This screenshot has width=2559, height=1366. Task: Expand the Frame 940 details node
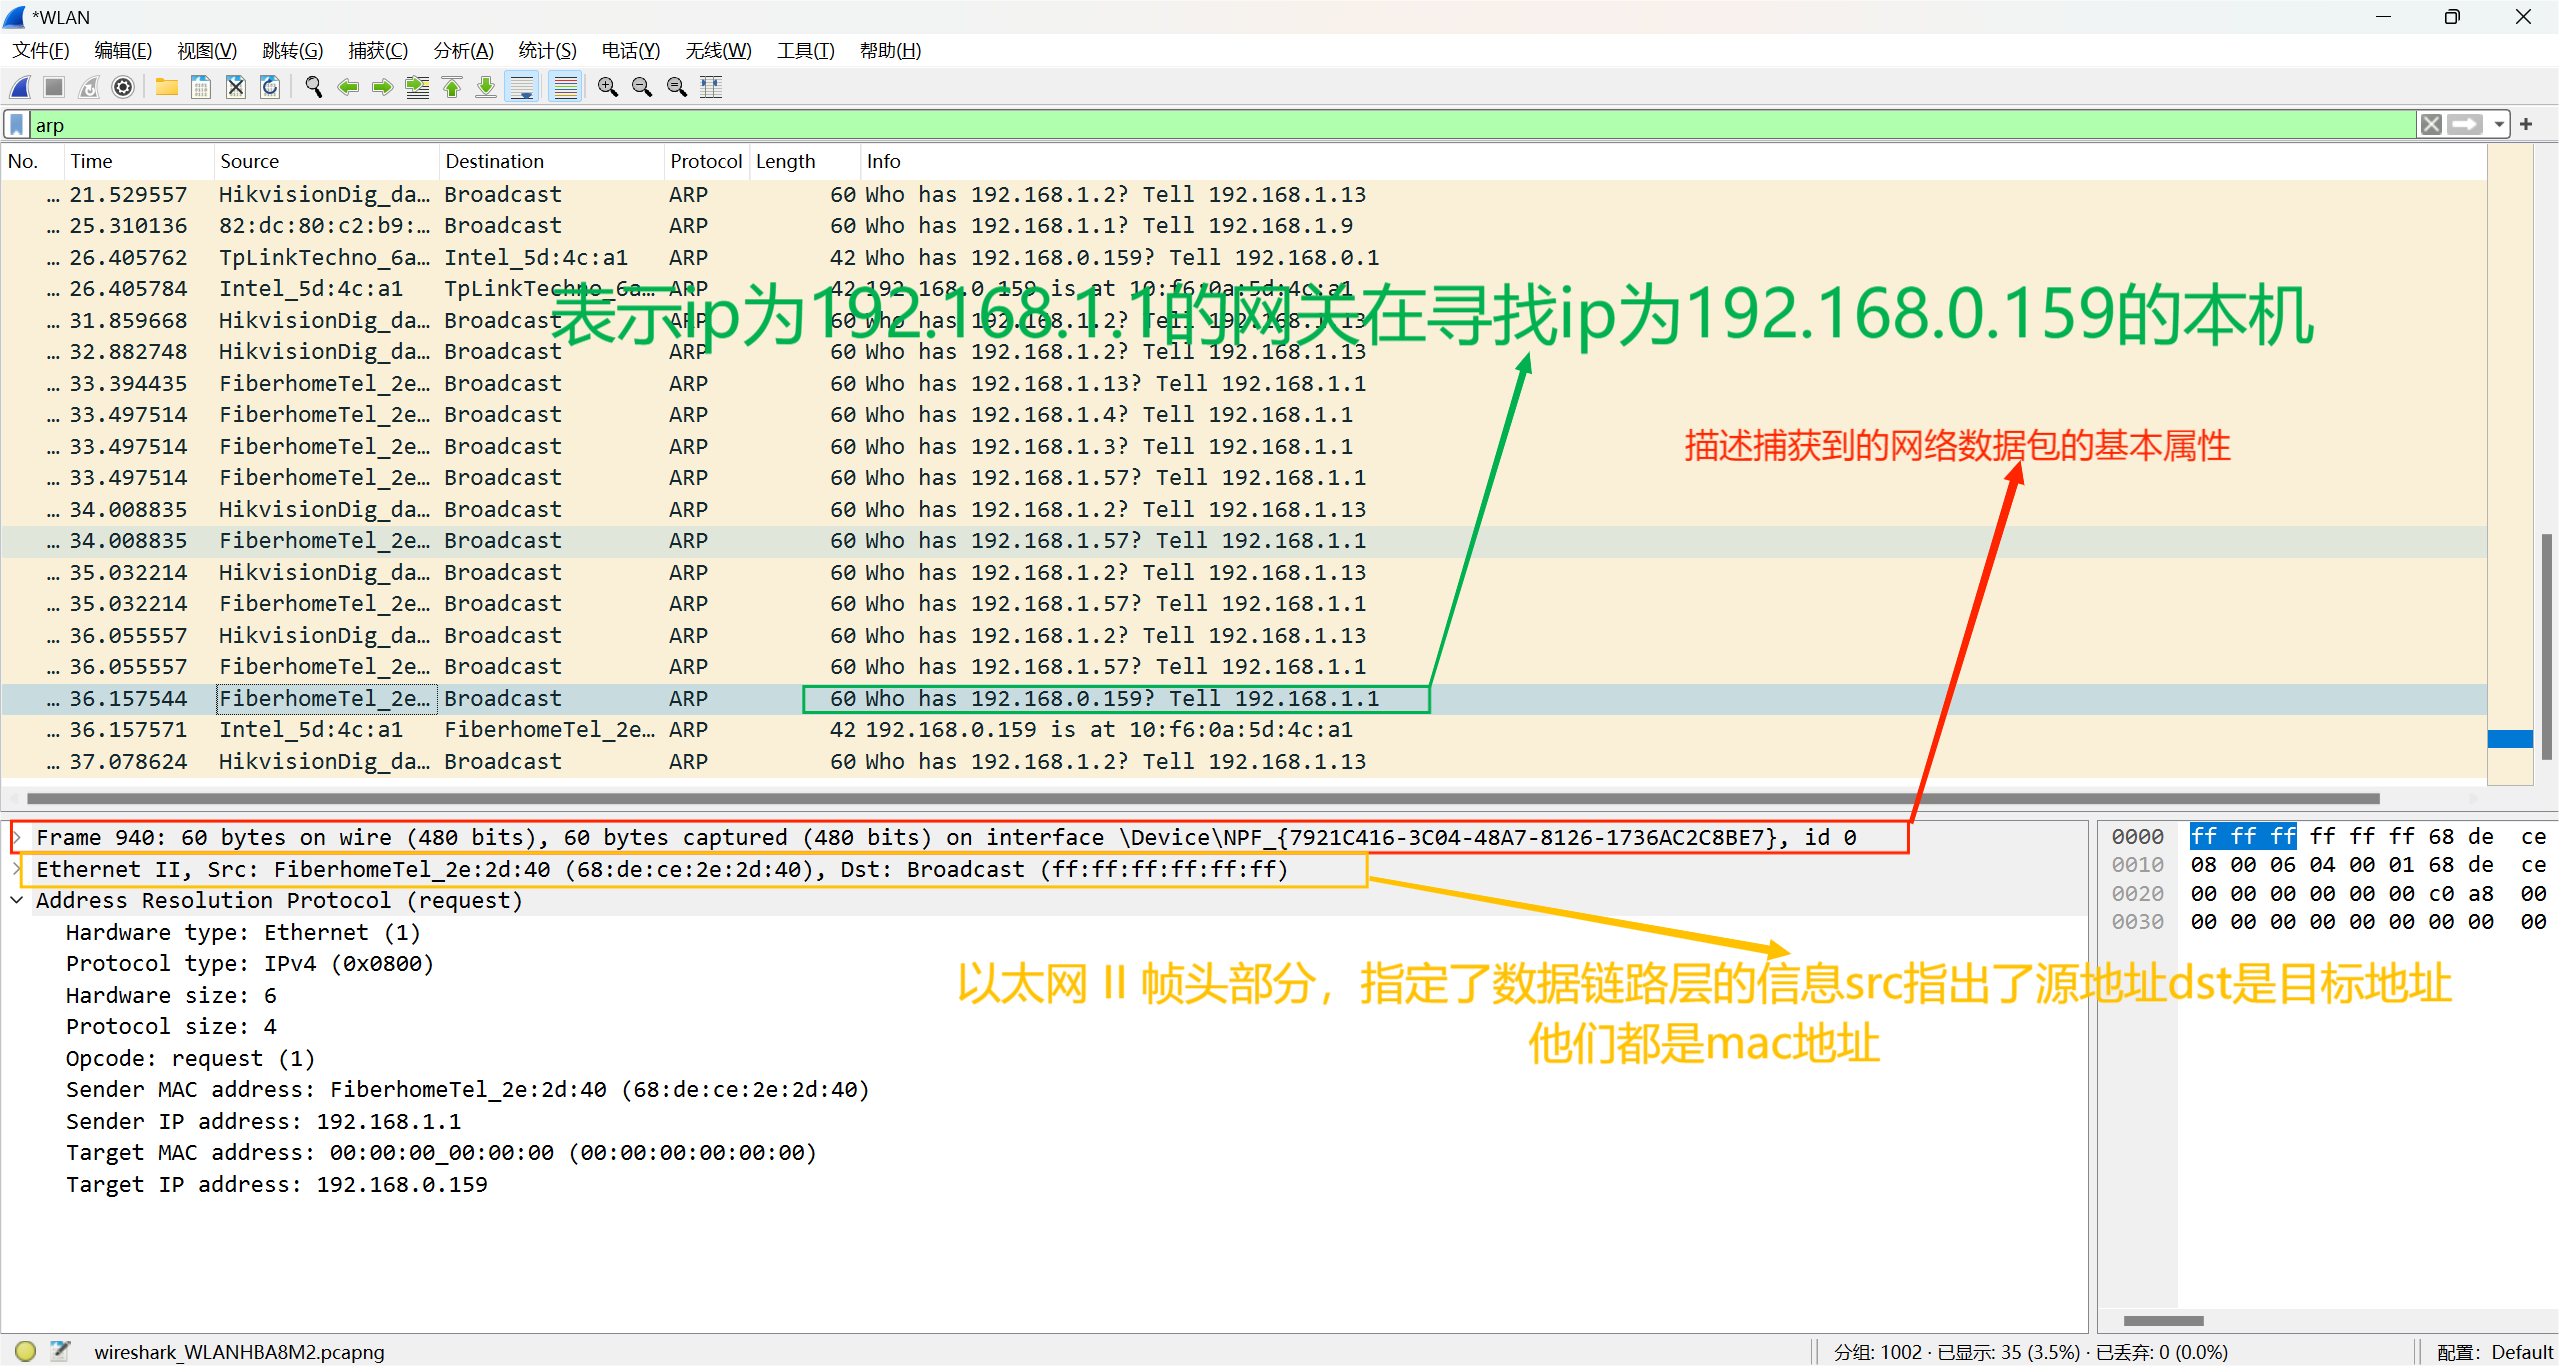tap(19, 836)
